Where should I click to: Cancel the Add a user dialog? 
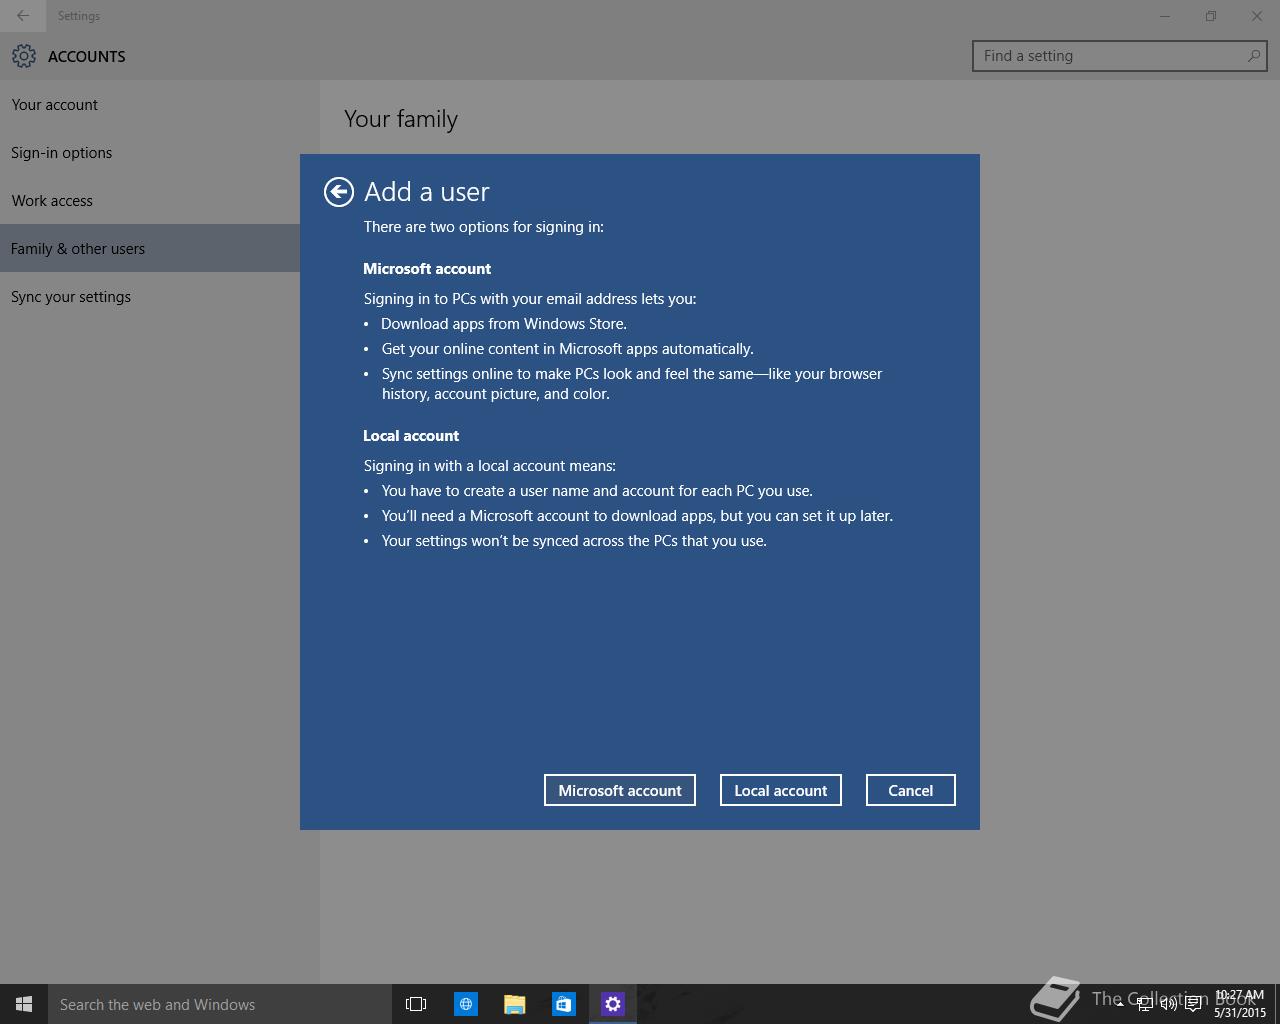[x=911, y=790]
